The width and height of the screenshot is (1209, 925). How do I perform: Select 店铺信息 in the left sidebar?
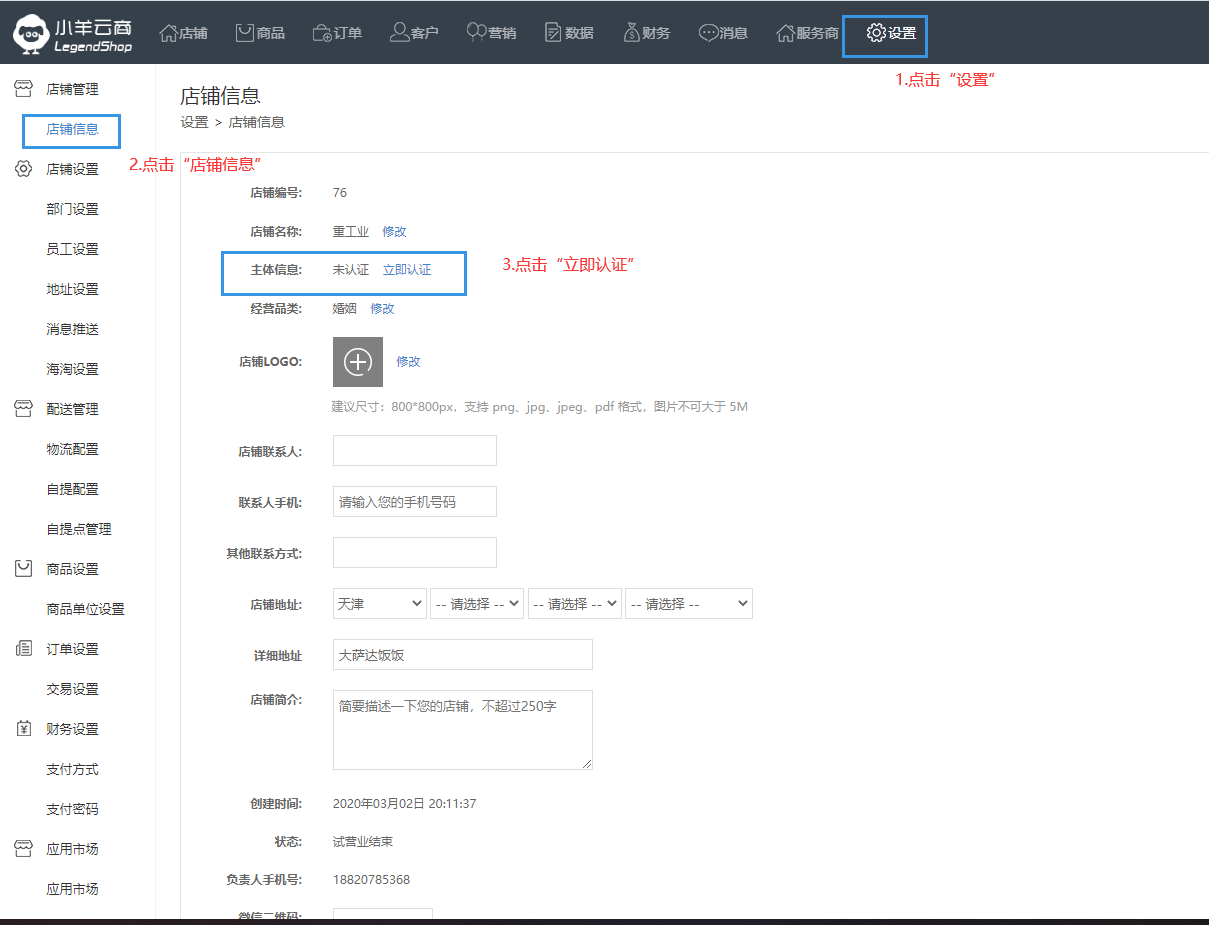(x=72, y=129)
